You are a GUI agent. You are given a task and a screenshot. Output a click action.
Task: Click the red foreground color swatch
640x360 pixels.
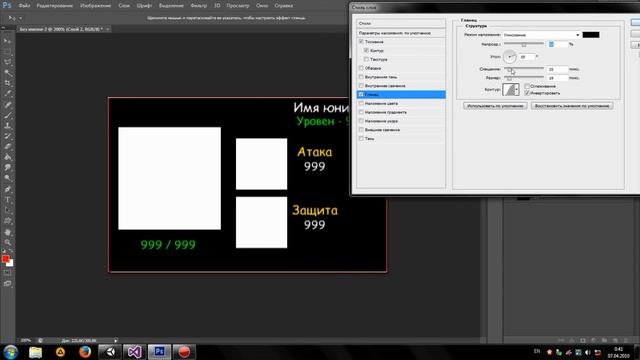pos(5,259)
